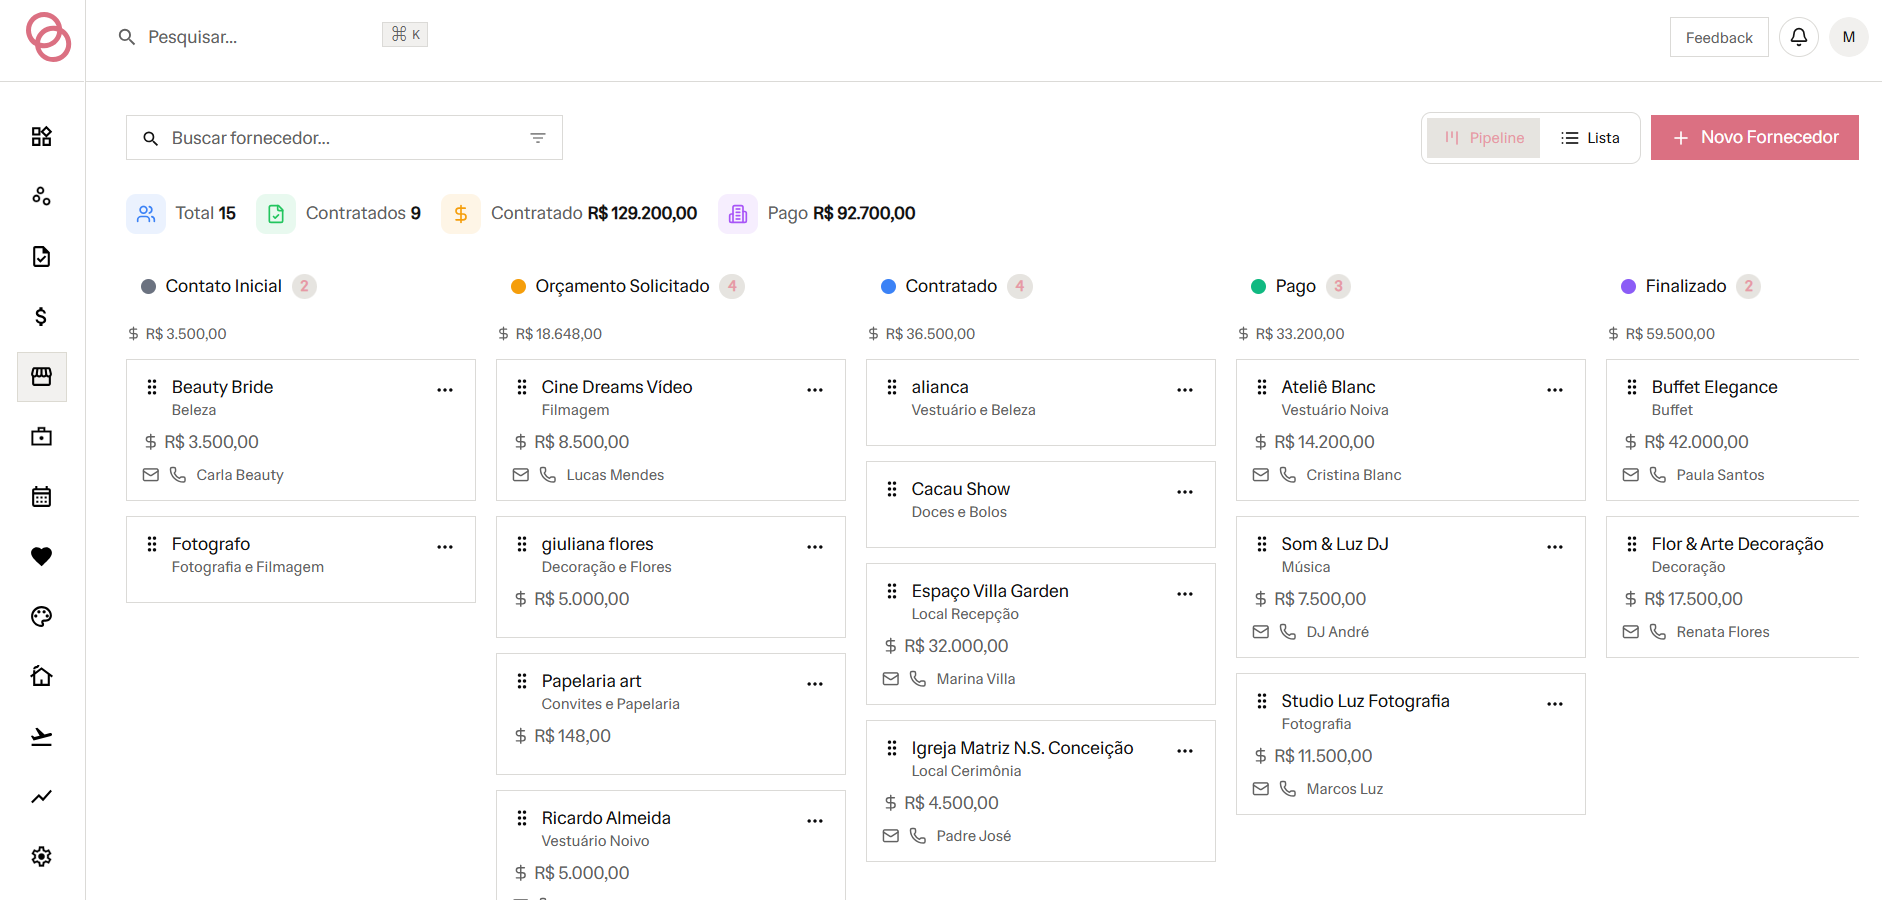The width and height of the screenshot is (1882, 900).
Task: Click Orçamento Solicitado column header
Action: 622,286
